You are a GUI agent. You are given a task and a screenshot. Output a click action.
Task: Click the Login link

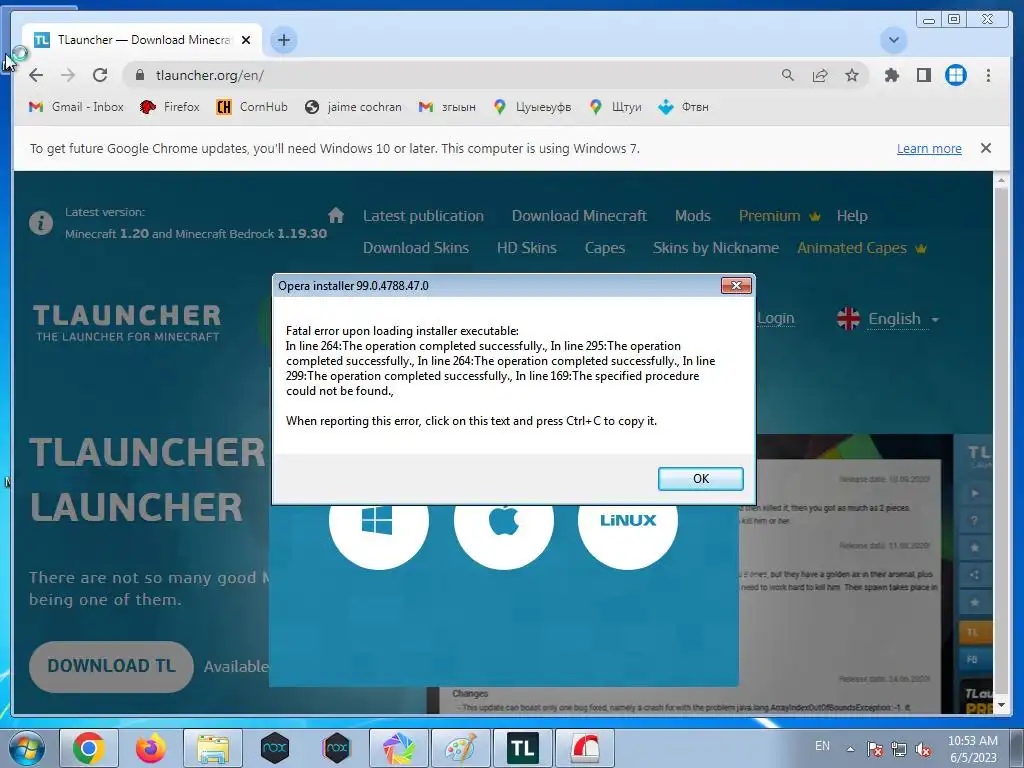[776, 319]
